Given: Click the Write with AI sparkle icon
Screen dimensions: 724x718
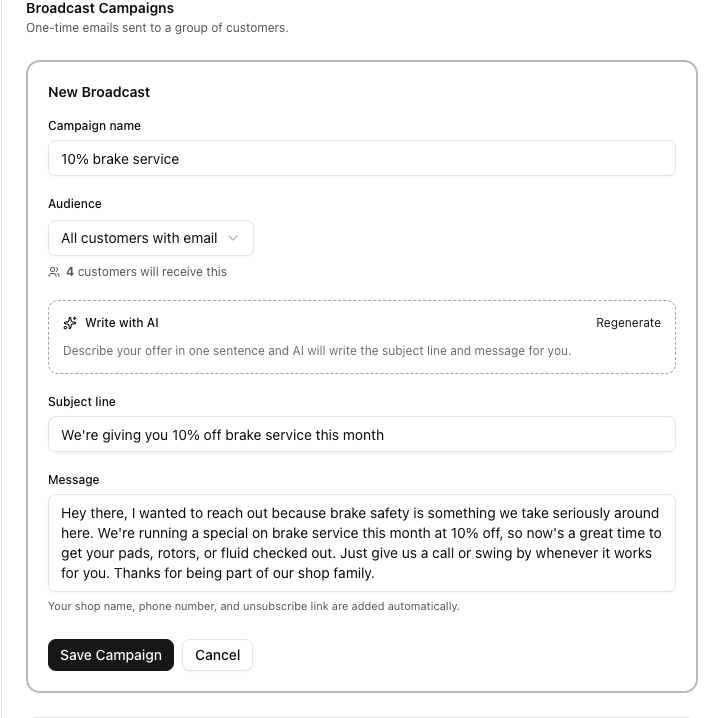Looking at the screenshot, I should coord(70,323).
